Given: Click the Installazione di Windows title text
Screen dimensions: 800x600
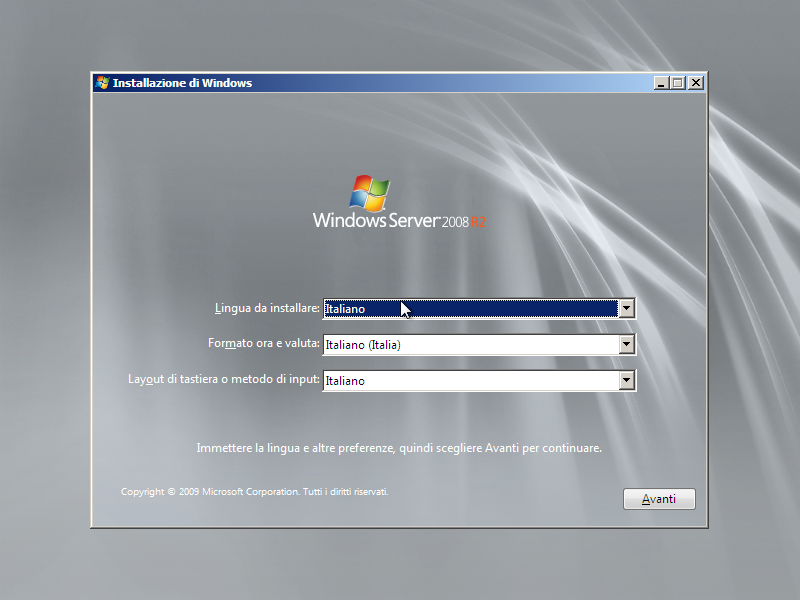Looking at the screenshot, I should [182, 83].
